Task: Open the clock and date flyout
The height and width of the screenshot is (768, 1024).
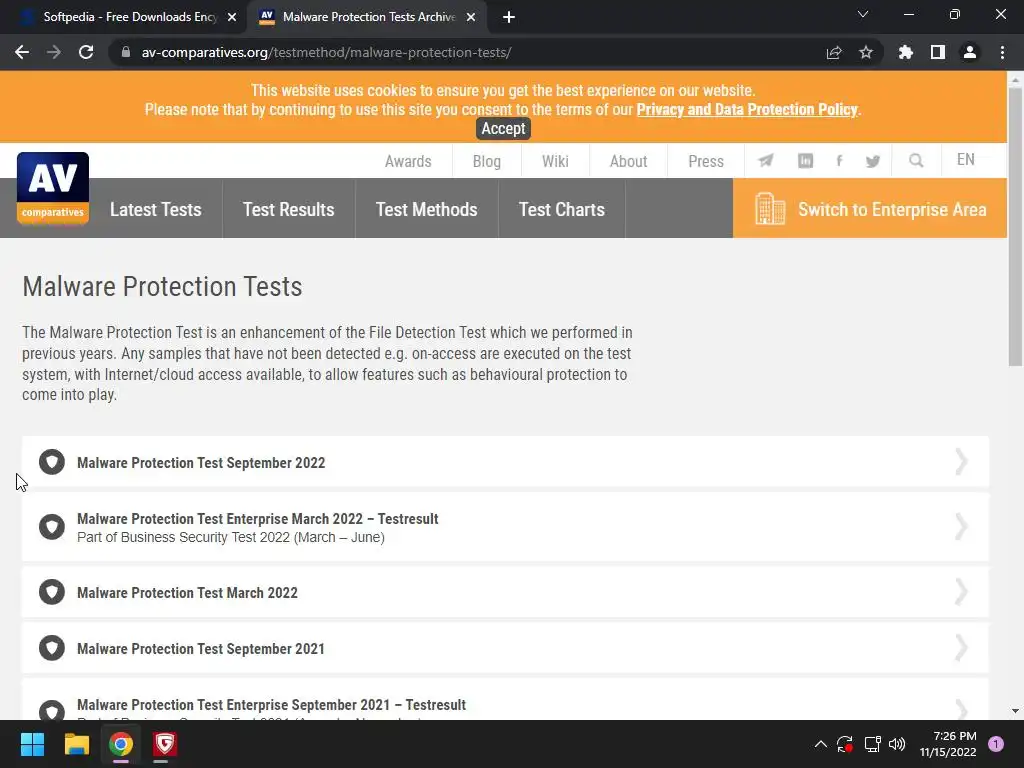Action: (x=948, y=744)
